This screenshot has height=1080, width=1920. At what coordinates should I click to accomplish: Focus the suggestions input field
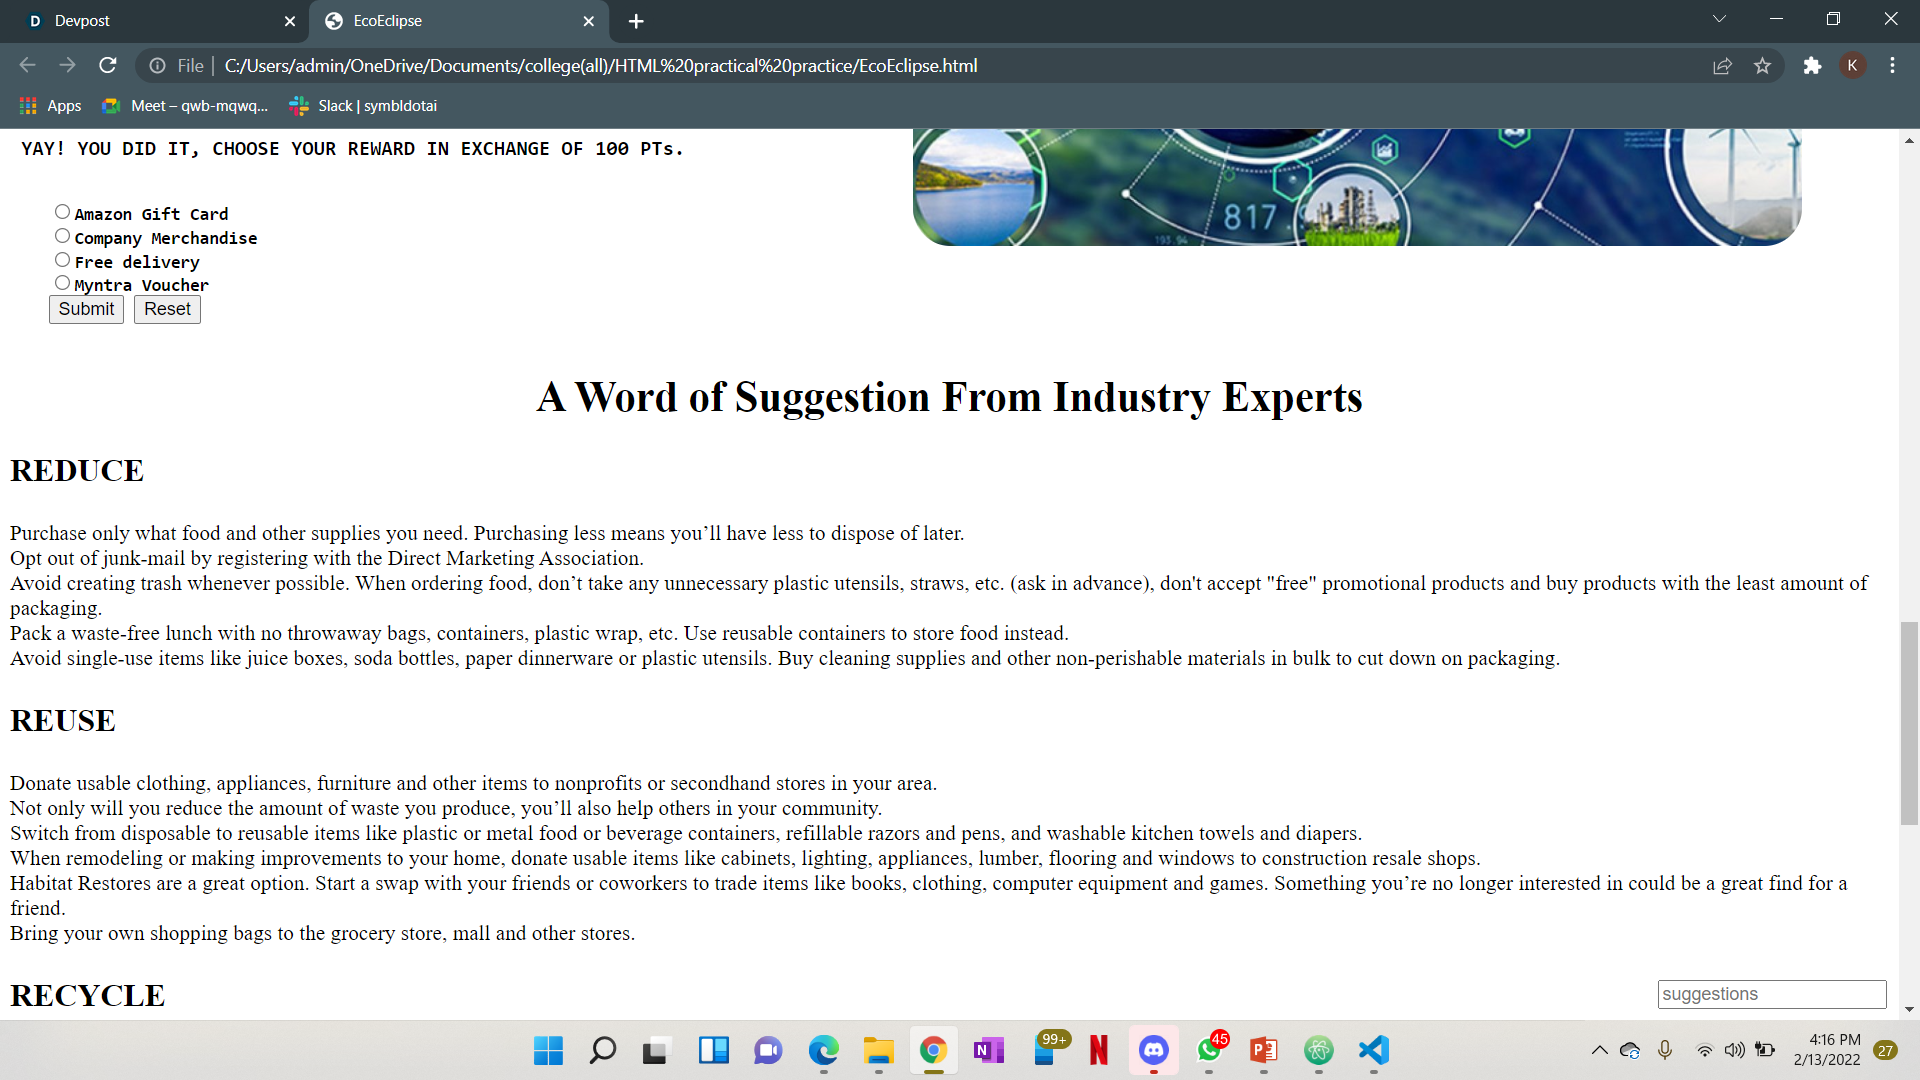pos(1771,994)
